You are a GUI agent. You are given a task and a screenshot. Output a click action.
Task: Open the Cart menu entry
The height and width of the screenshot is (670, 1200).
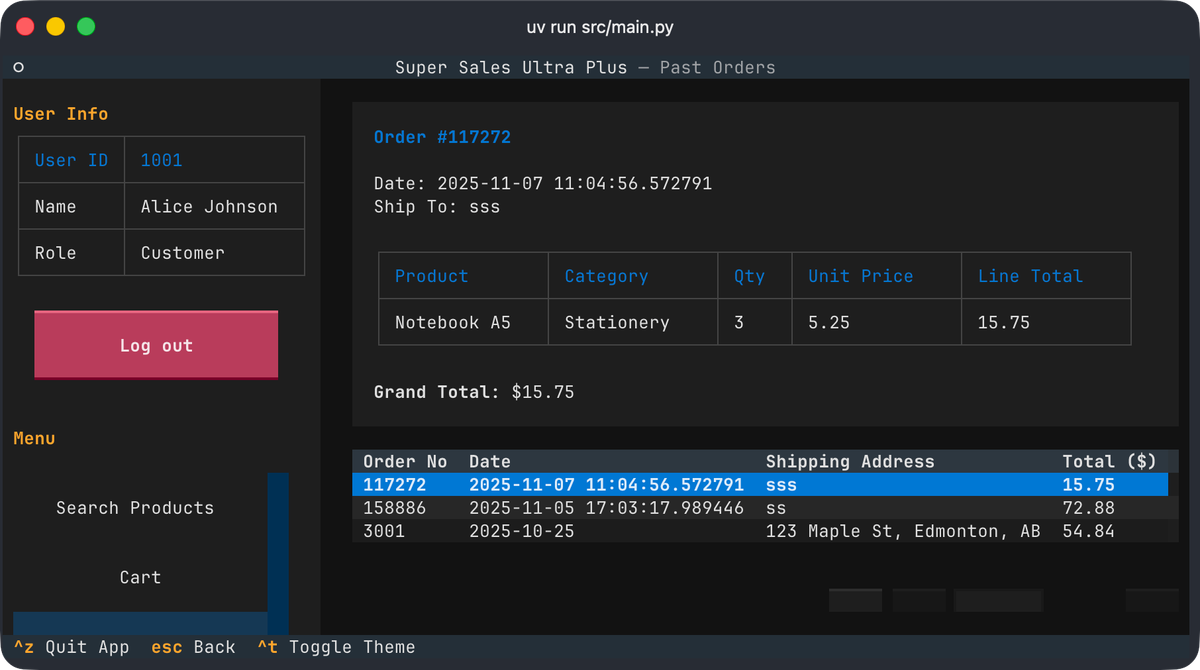coord(140,577)
